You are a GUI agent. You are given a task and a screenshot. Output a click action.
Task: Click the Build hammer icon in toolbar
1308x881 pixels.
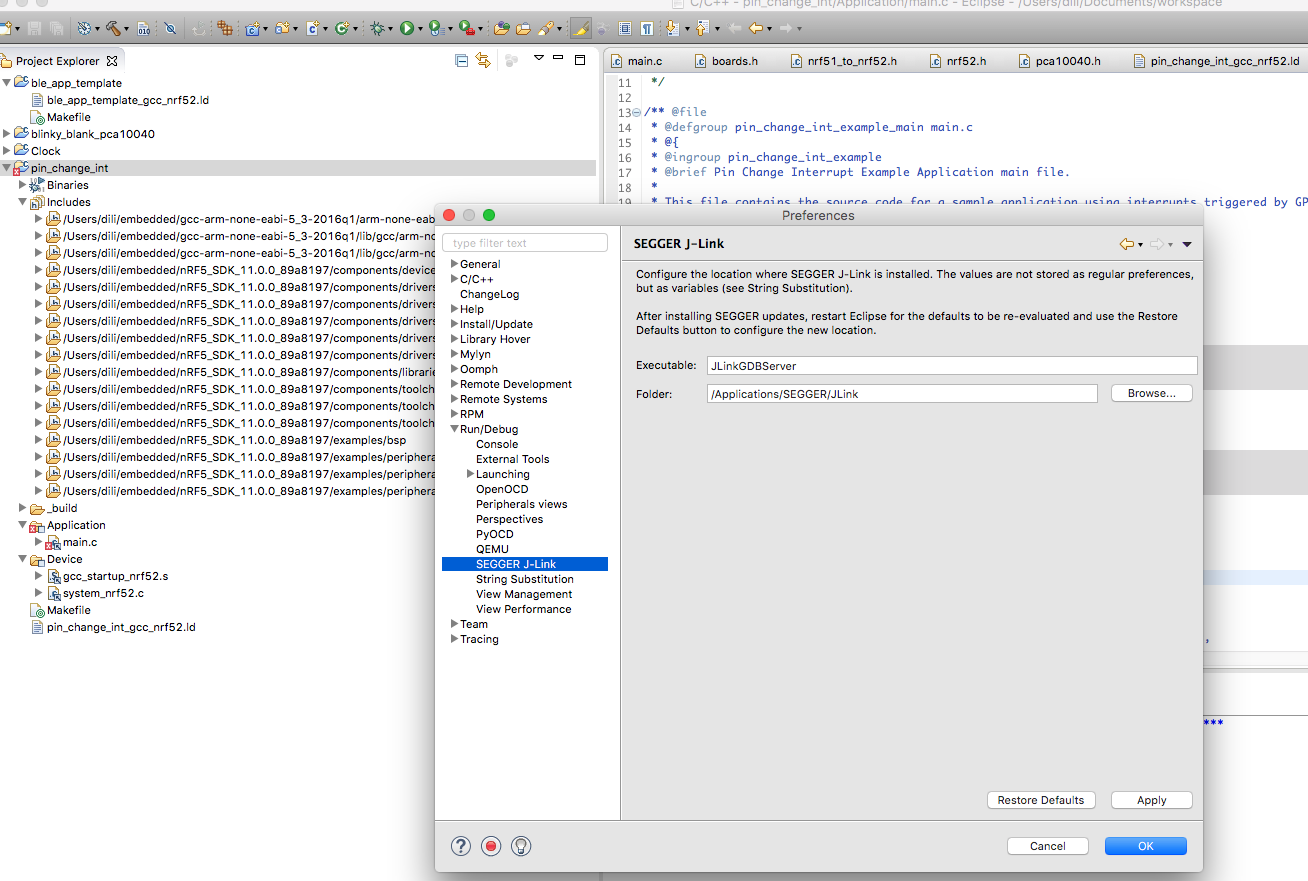(114, 29)
